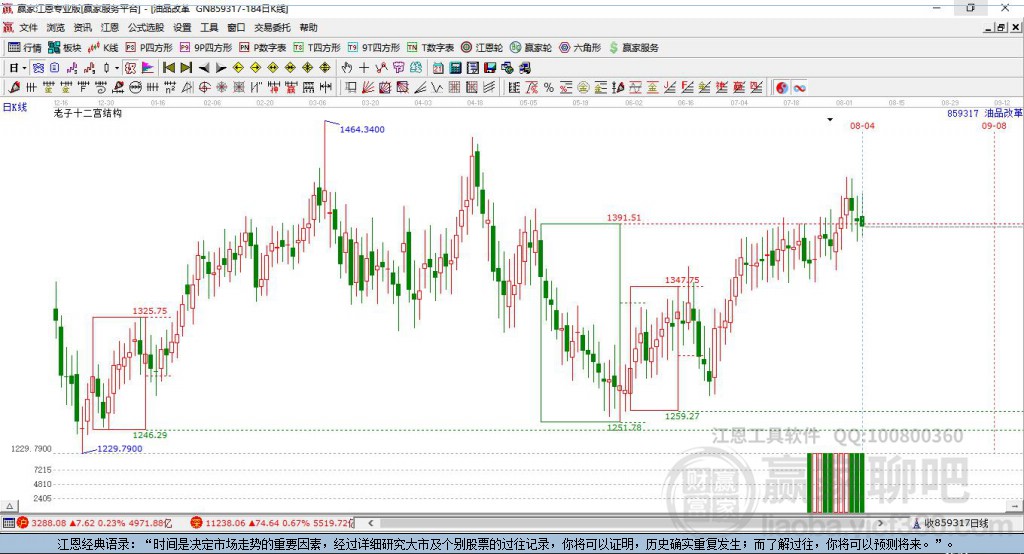This screenshot has width=1024, height=554.
Task: Open the 工具 menu
Action: (x=209, y=27)
